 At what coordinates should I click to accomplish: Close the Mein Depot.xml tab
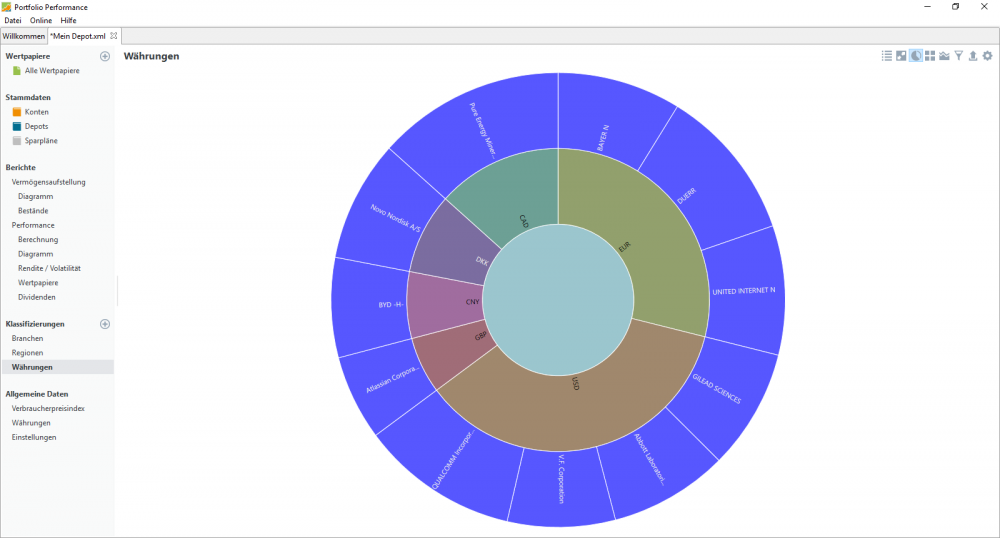tap(114, 36)
